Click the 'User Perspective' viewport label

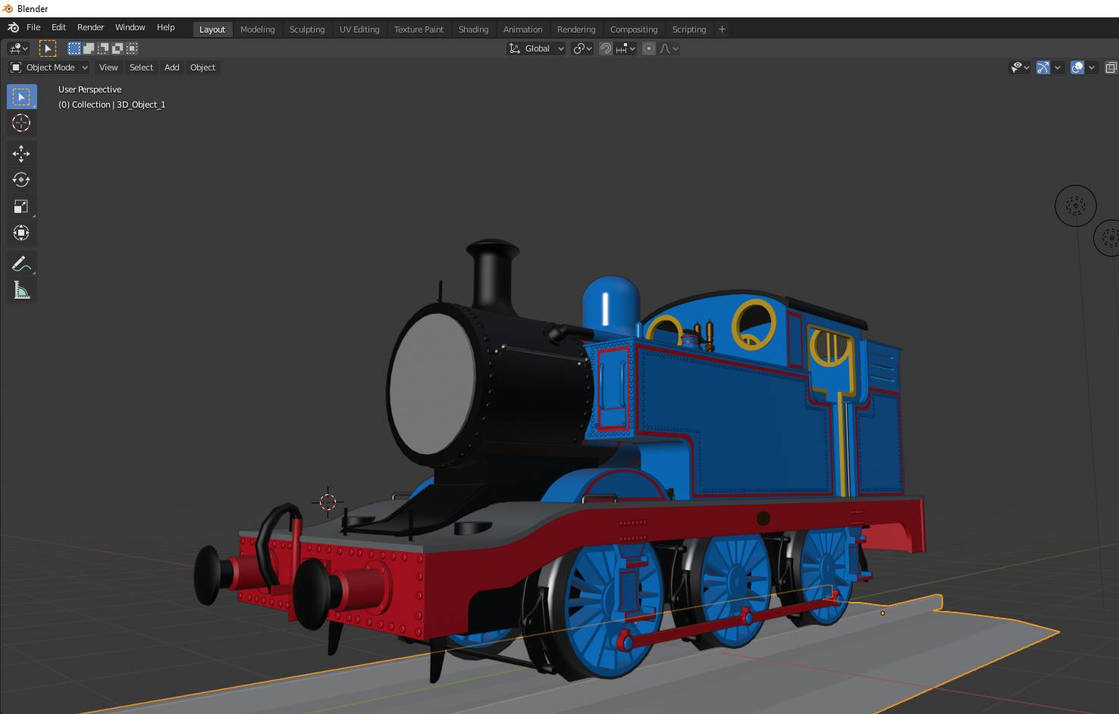(90, 89)
